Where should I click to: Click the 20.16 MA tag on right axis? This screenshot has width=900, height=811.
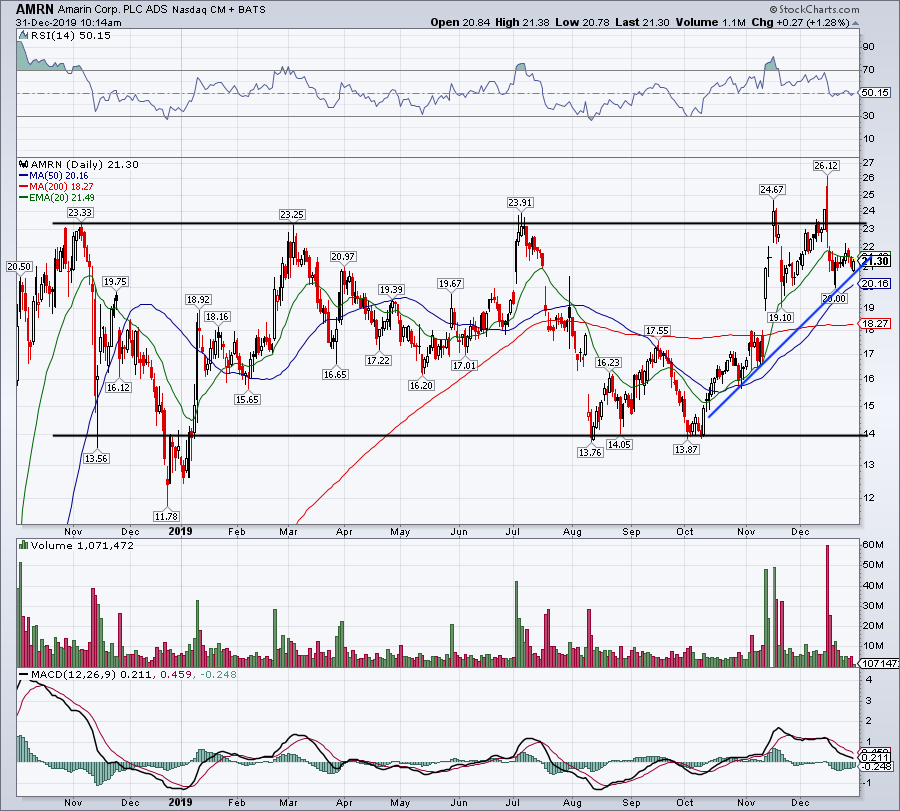click(875, 284)
